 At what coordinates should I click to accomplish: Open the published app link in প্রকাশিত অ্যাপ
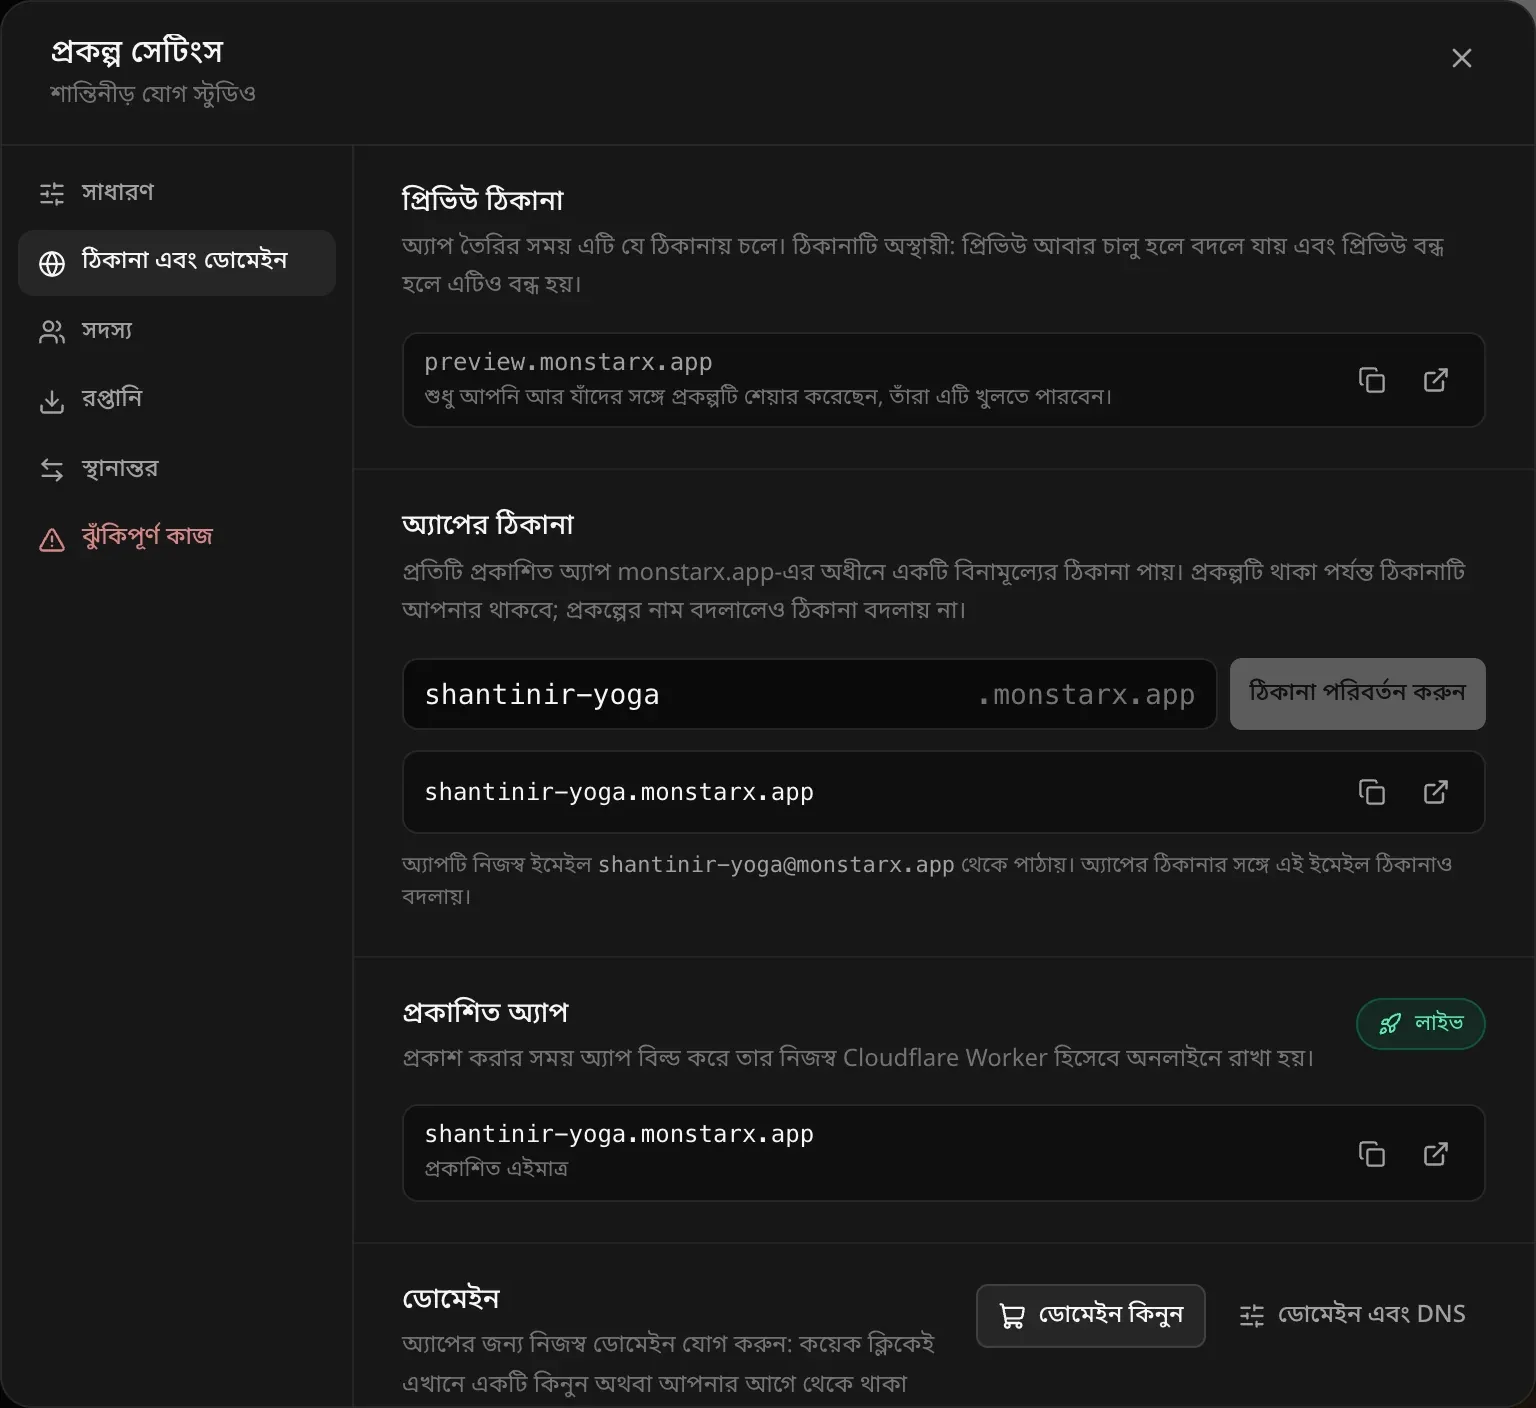pyautogui.click(x=1436, y=1154)
